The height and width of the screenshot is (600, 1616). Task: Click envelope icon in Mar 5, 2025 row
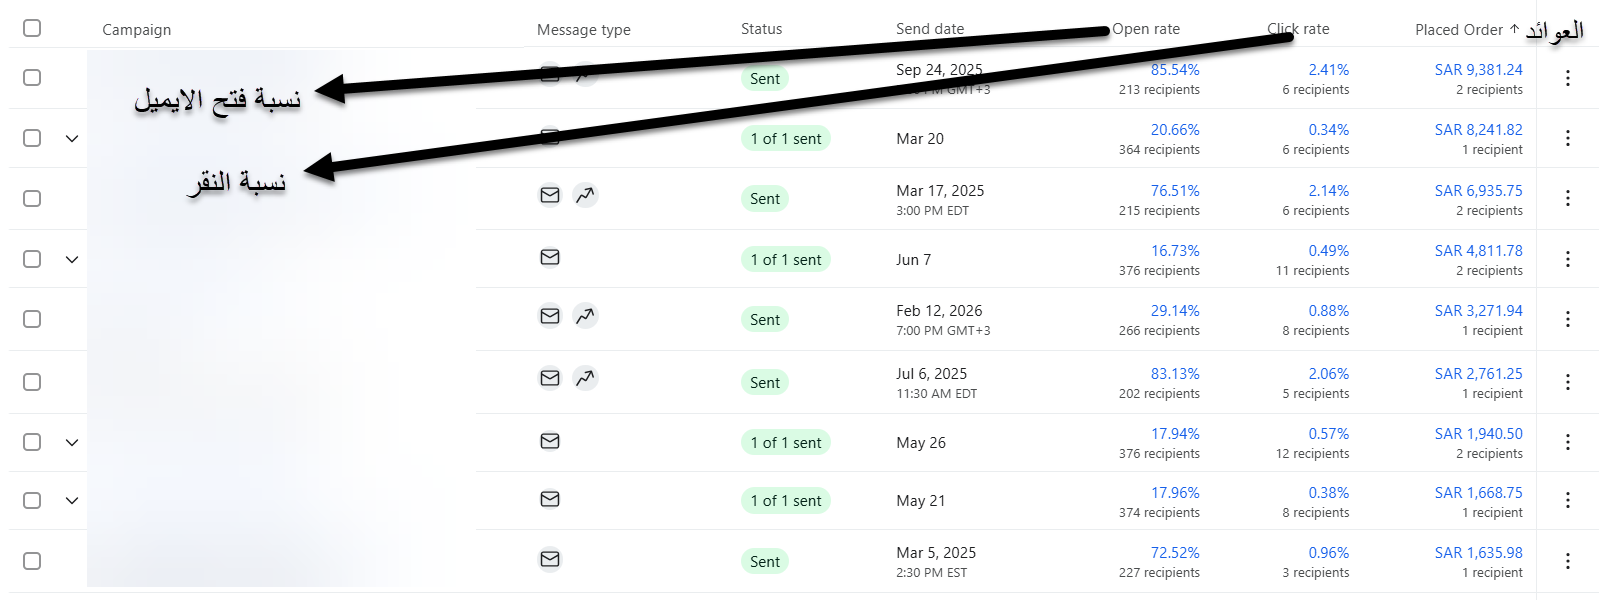(x=550, y=559)
